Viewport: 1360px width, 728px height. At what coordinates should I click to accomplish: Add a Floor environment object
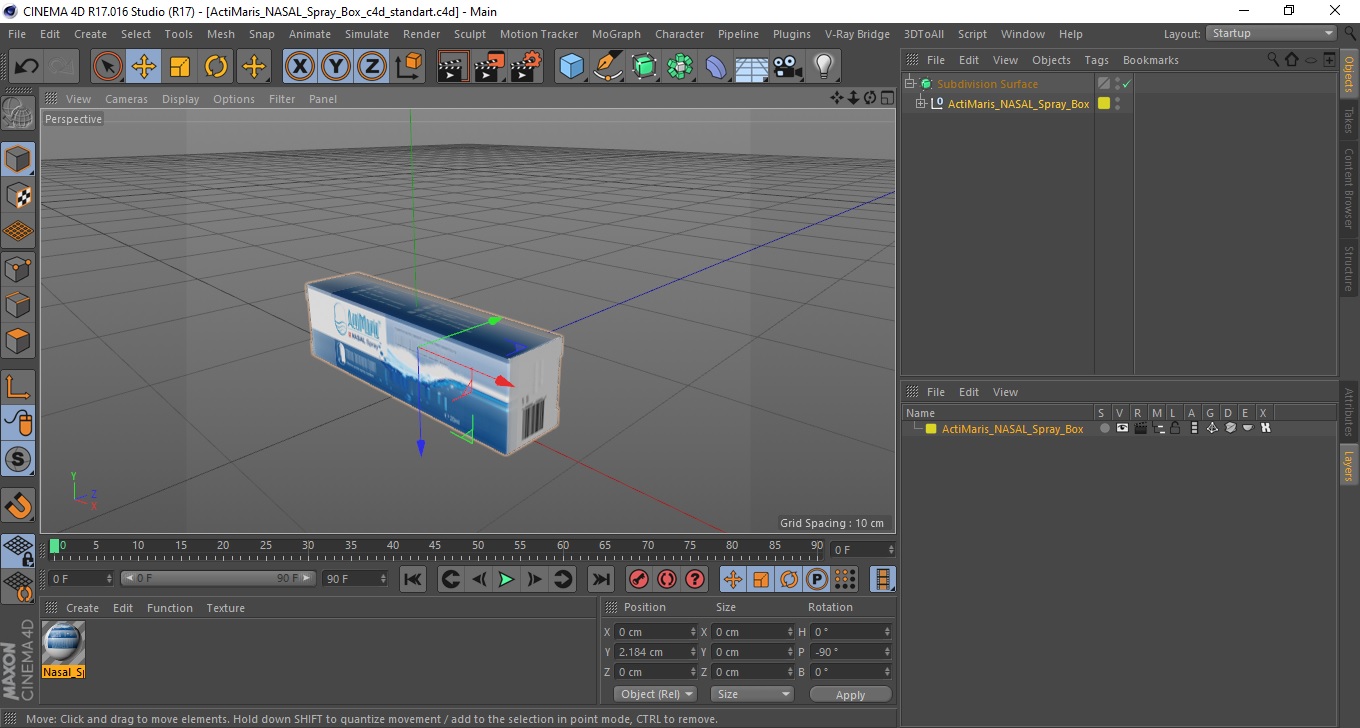point(751,67)
